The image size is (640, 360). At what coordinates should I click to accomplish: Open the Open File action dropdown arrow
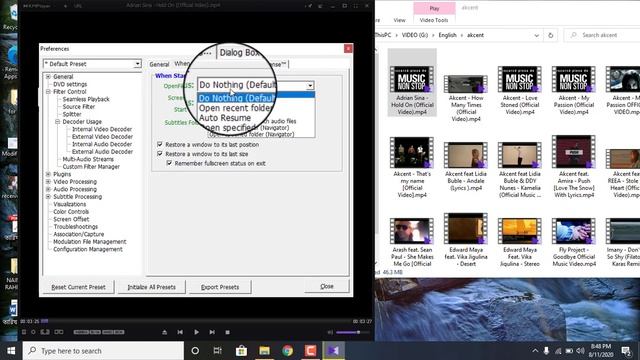point(310,86)
